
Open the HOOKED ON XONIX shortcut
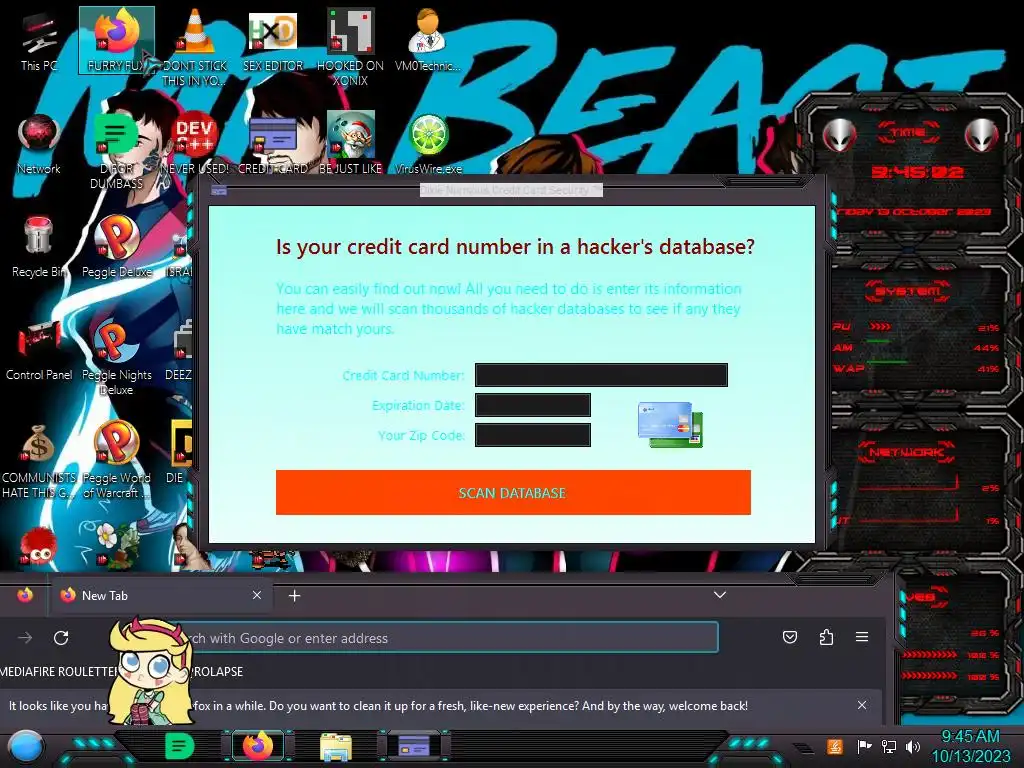(350, 47)
